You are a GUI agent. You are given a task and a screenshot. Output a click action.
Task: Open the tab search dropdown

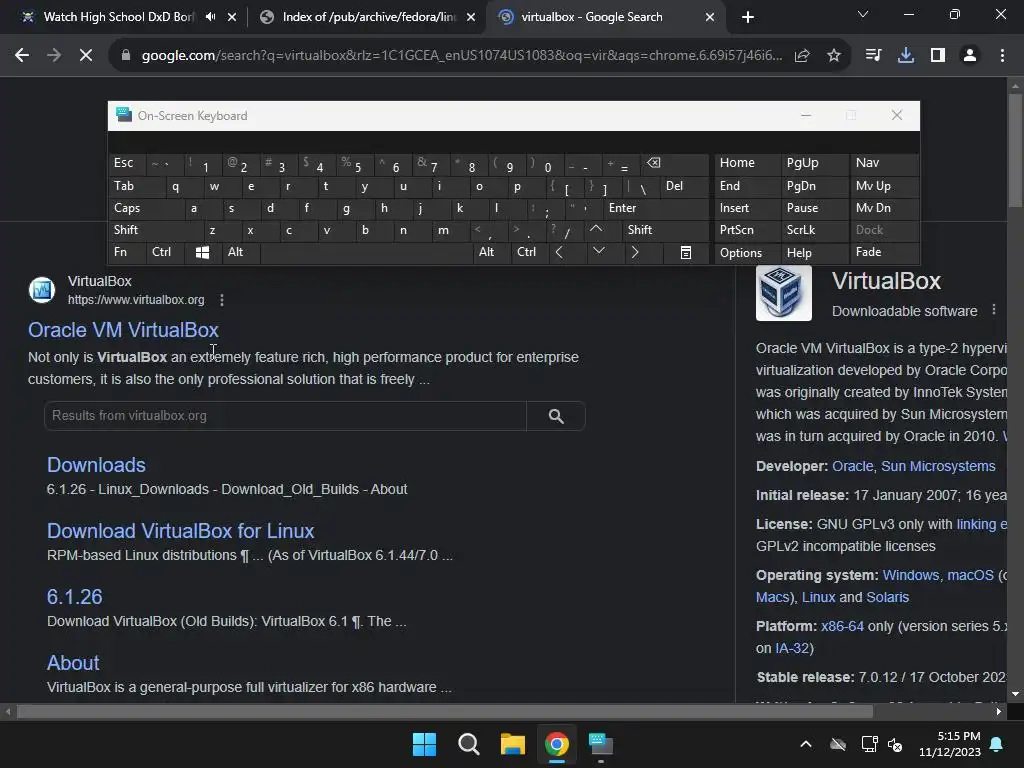pos(863,14)
